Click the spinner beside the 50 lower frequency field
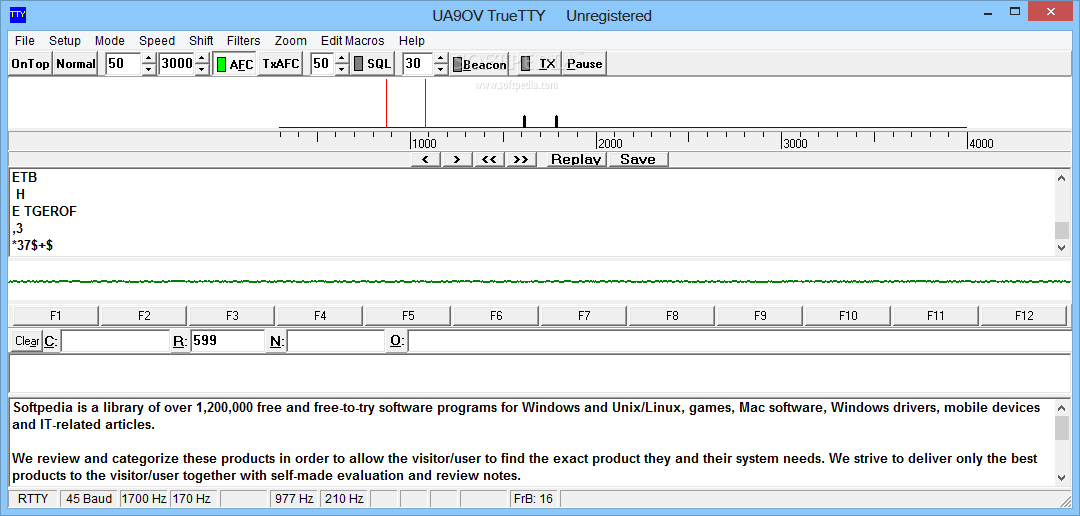Viewport: 1080px width, 516px height. click(149, 64)
